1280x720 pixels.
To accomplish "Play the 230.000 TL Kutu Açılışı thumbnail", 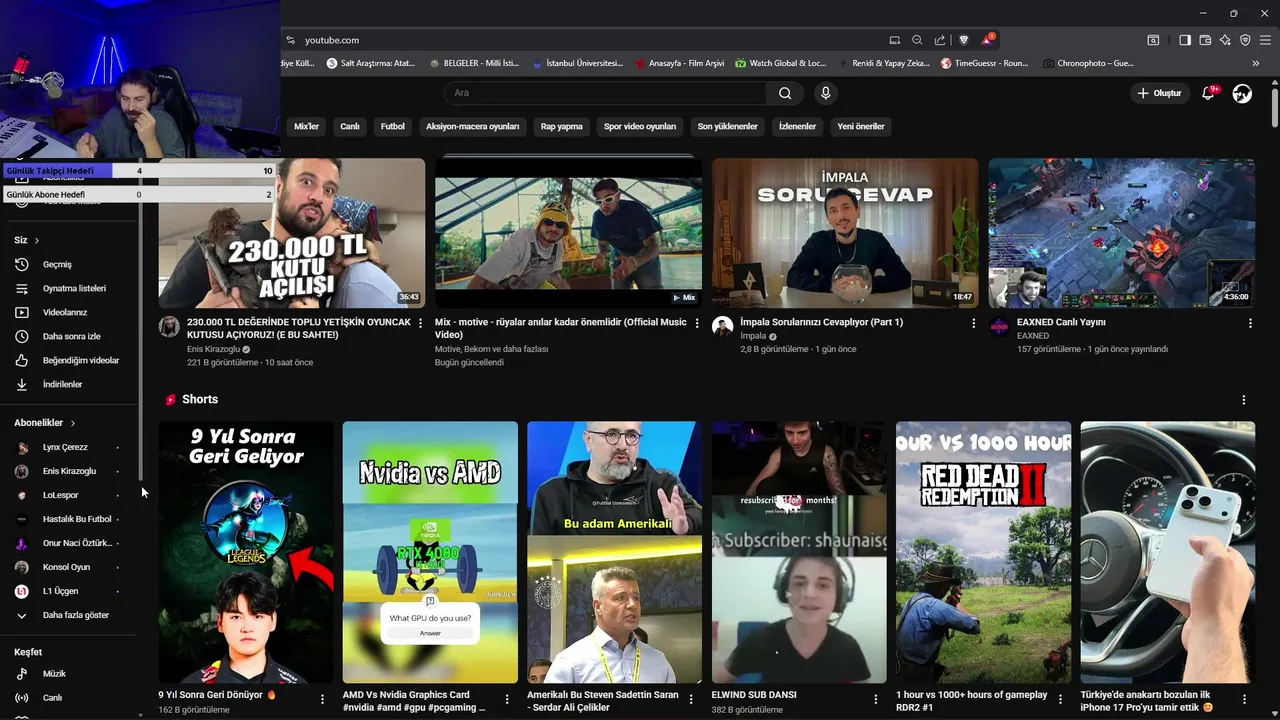I will (292, 233).
